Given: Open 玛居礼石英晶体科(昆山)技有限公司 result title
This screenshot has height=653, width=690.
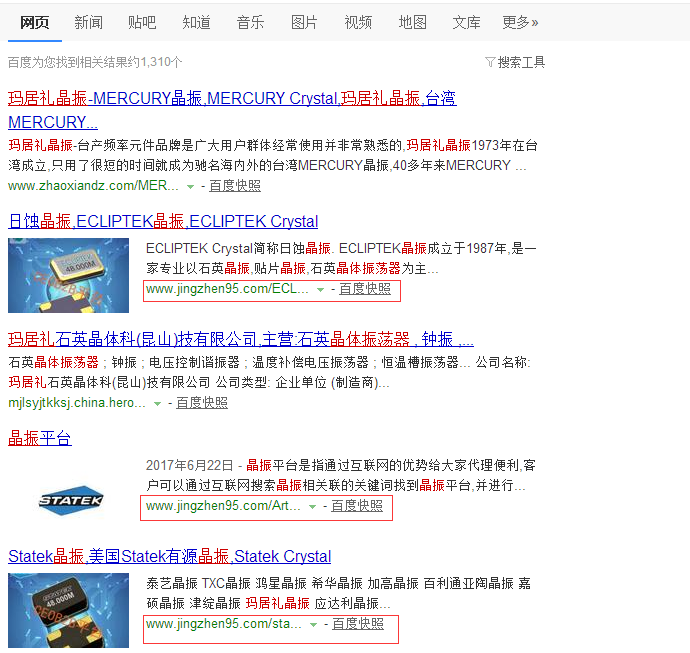Looking at the screenshot, I should coord(241,339).
